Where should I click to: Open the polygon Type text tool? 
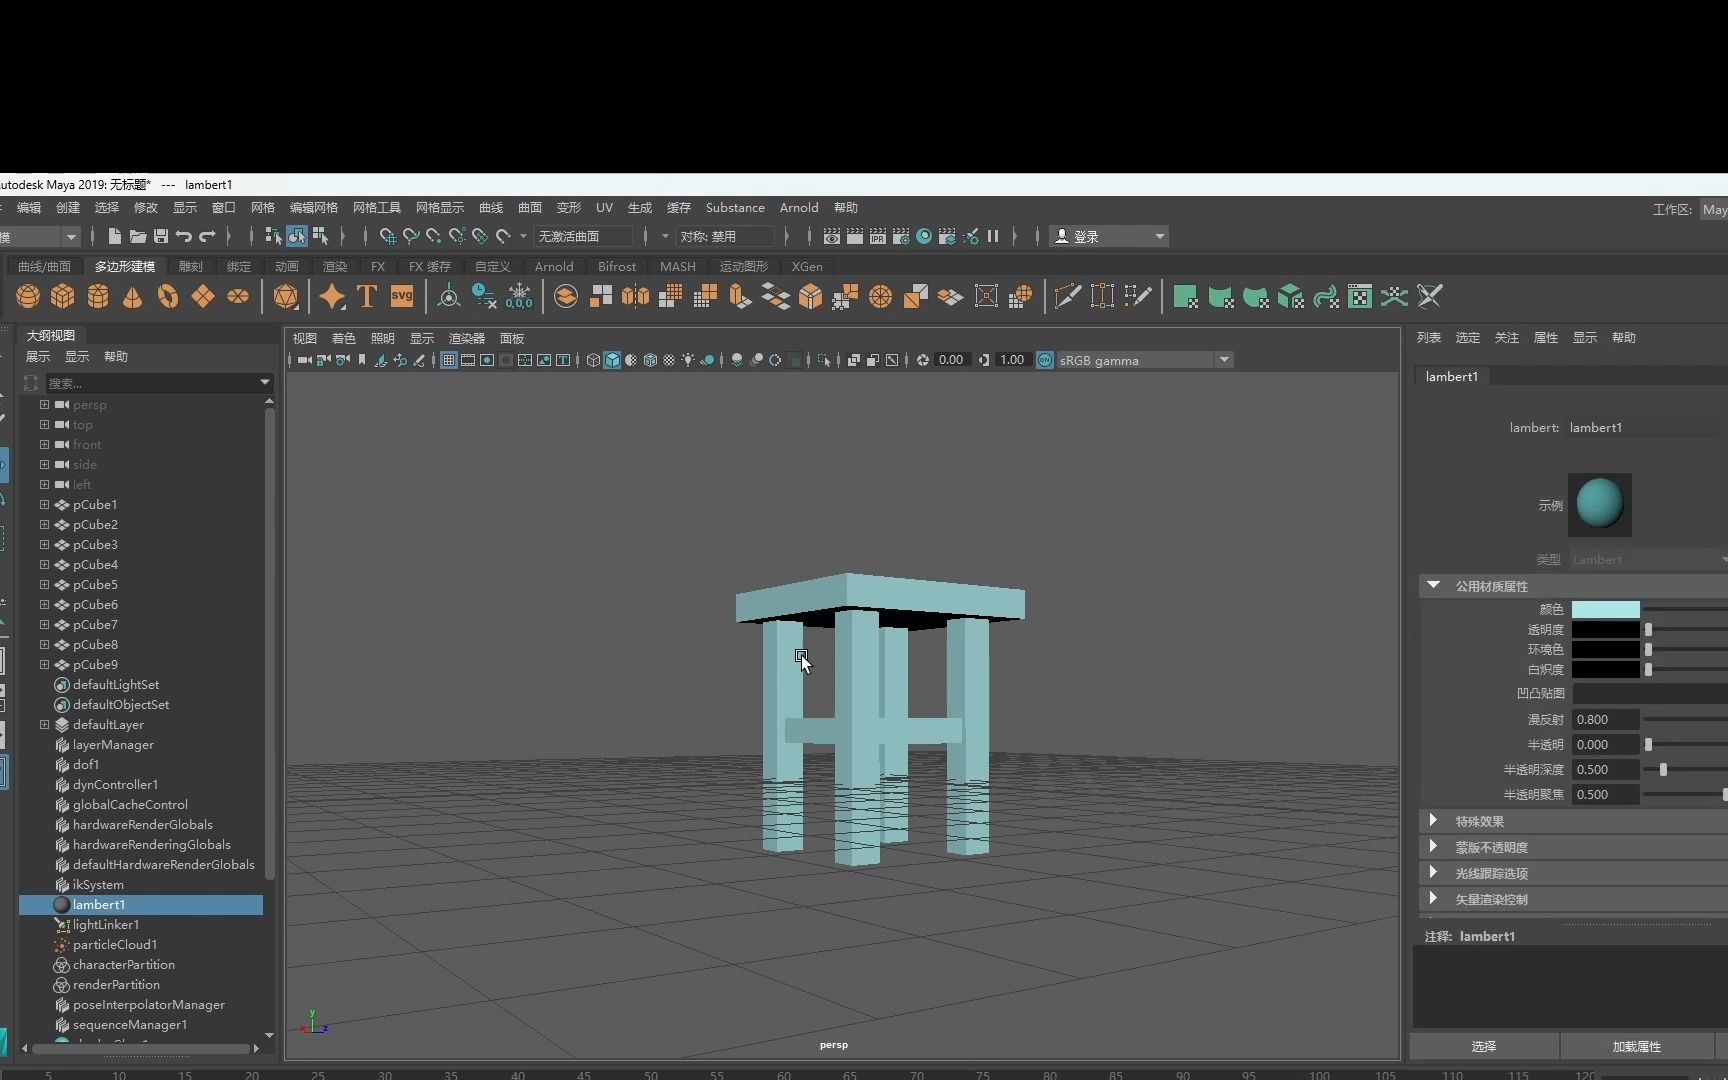[367, 296]
